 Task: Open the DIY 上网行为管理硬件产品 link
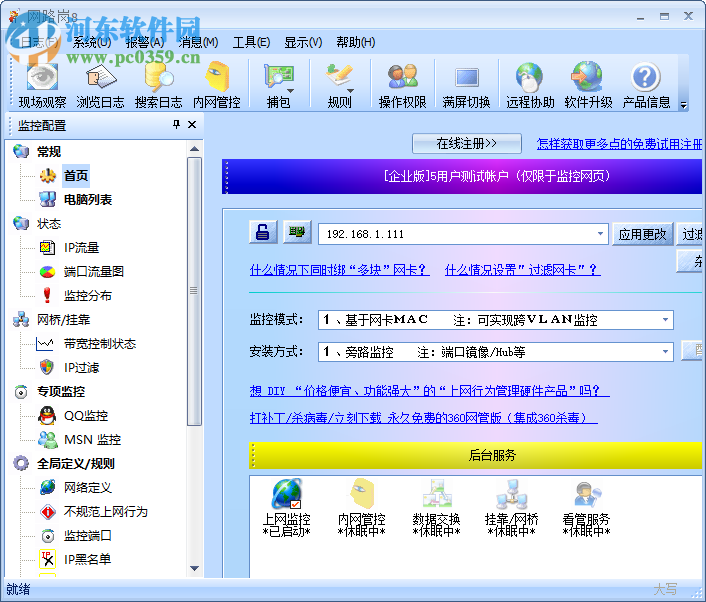point(430,390)
